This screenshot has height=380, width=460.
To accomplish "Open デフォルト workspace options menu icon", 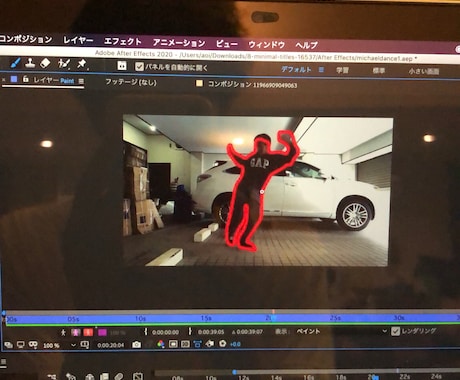I will (321, 70).
